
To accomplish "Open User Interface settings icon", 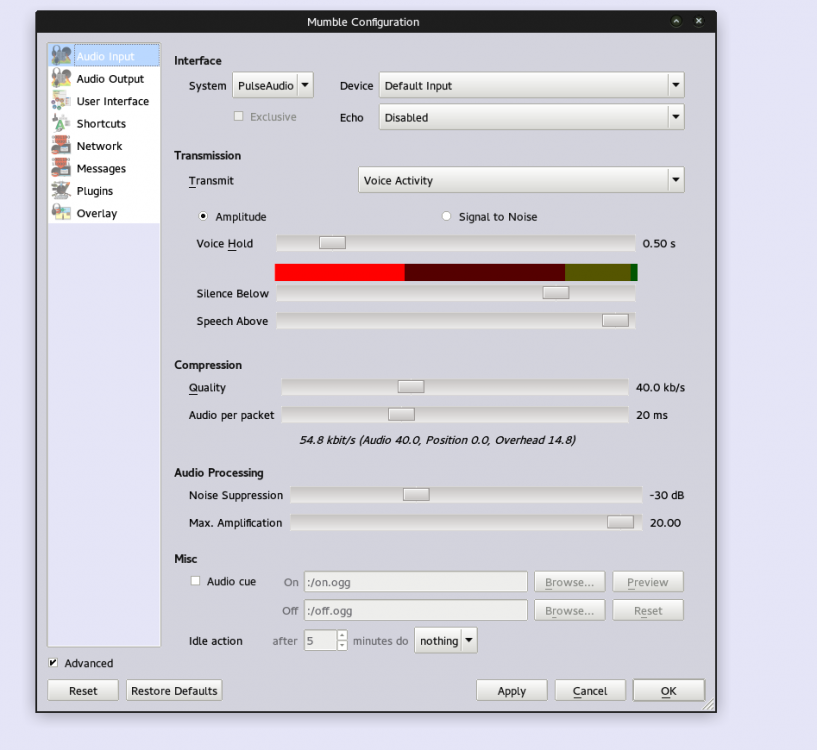I will click(x=60, y=101).
